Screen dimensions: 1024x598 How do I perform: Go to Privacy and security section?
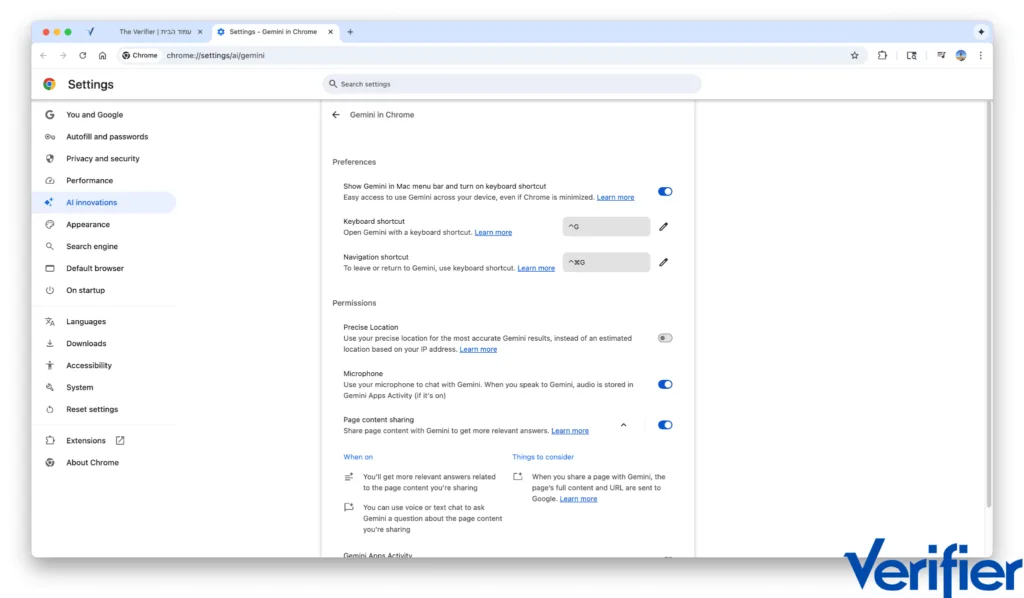tap(104, 159)
